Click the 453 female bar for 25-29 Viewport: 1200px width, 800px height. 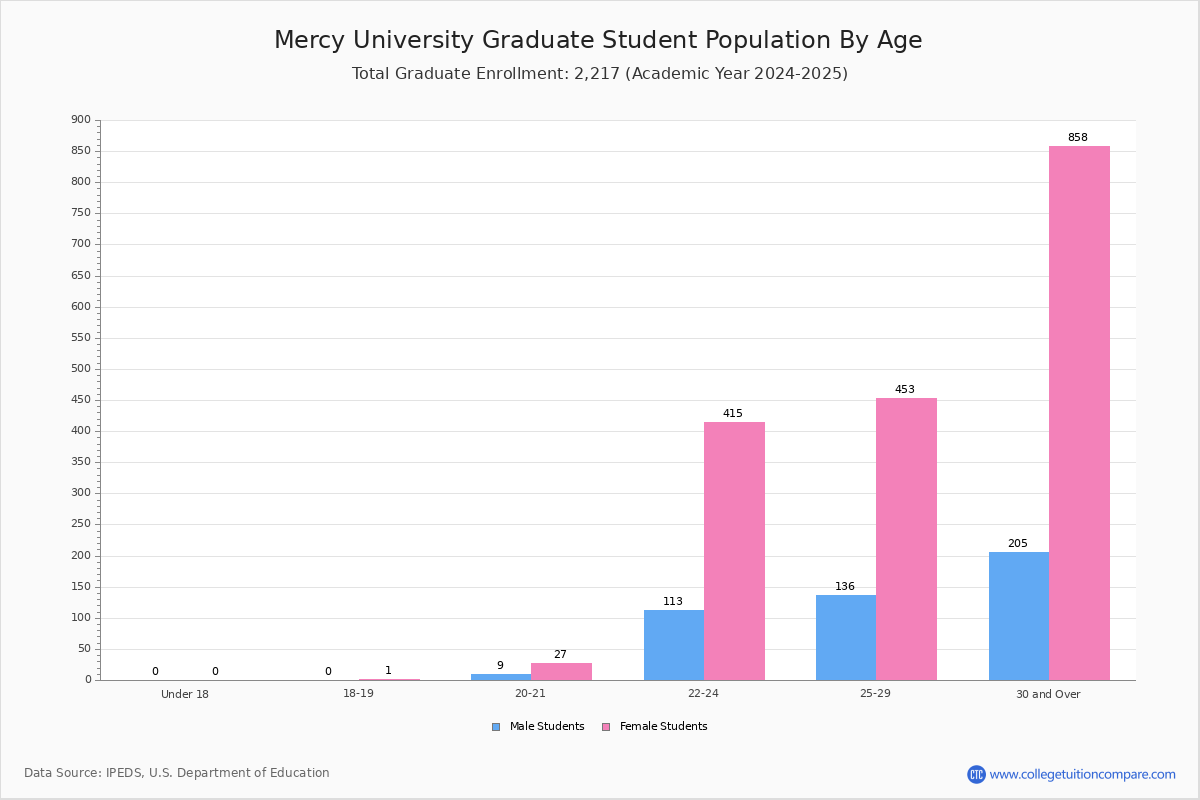(906, 539)
